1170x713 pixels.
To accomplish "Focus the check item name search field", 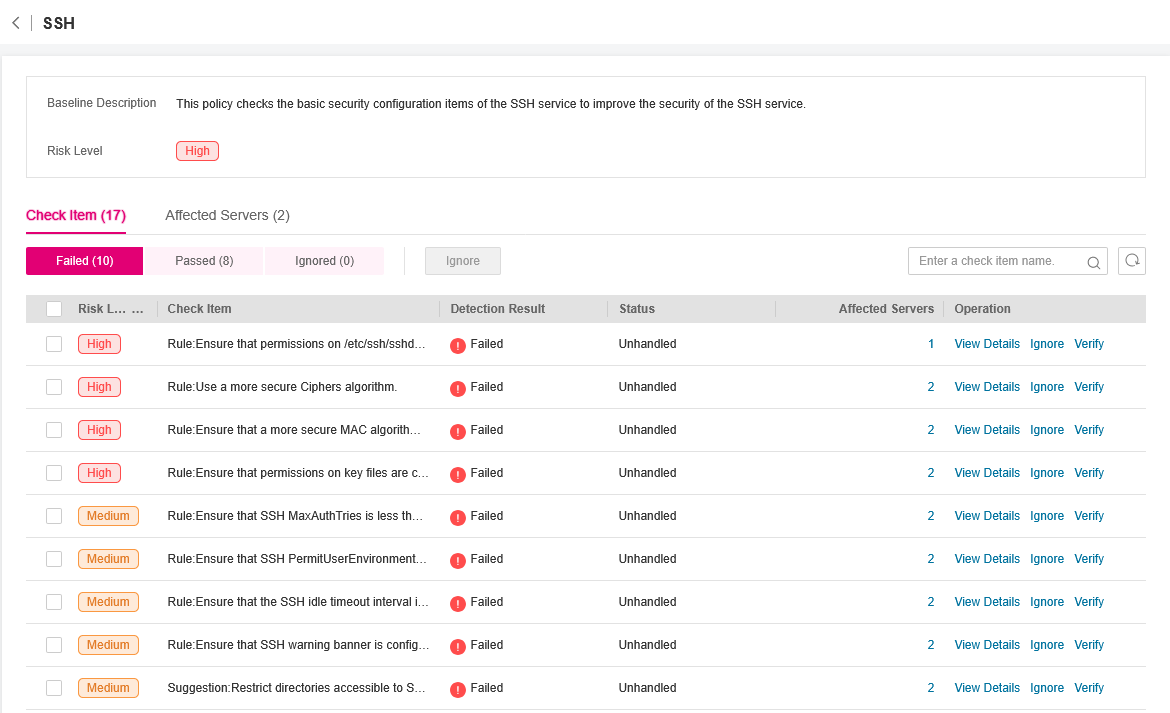I will coord(998,261).
